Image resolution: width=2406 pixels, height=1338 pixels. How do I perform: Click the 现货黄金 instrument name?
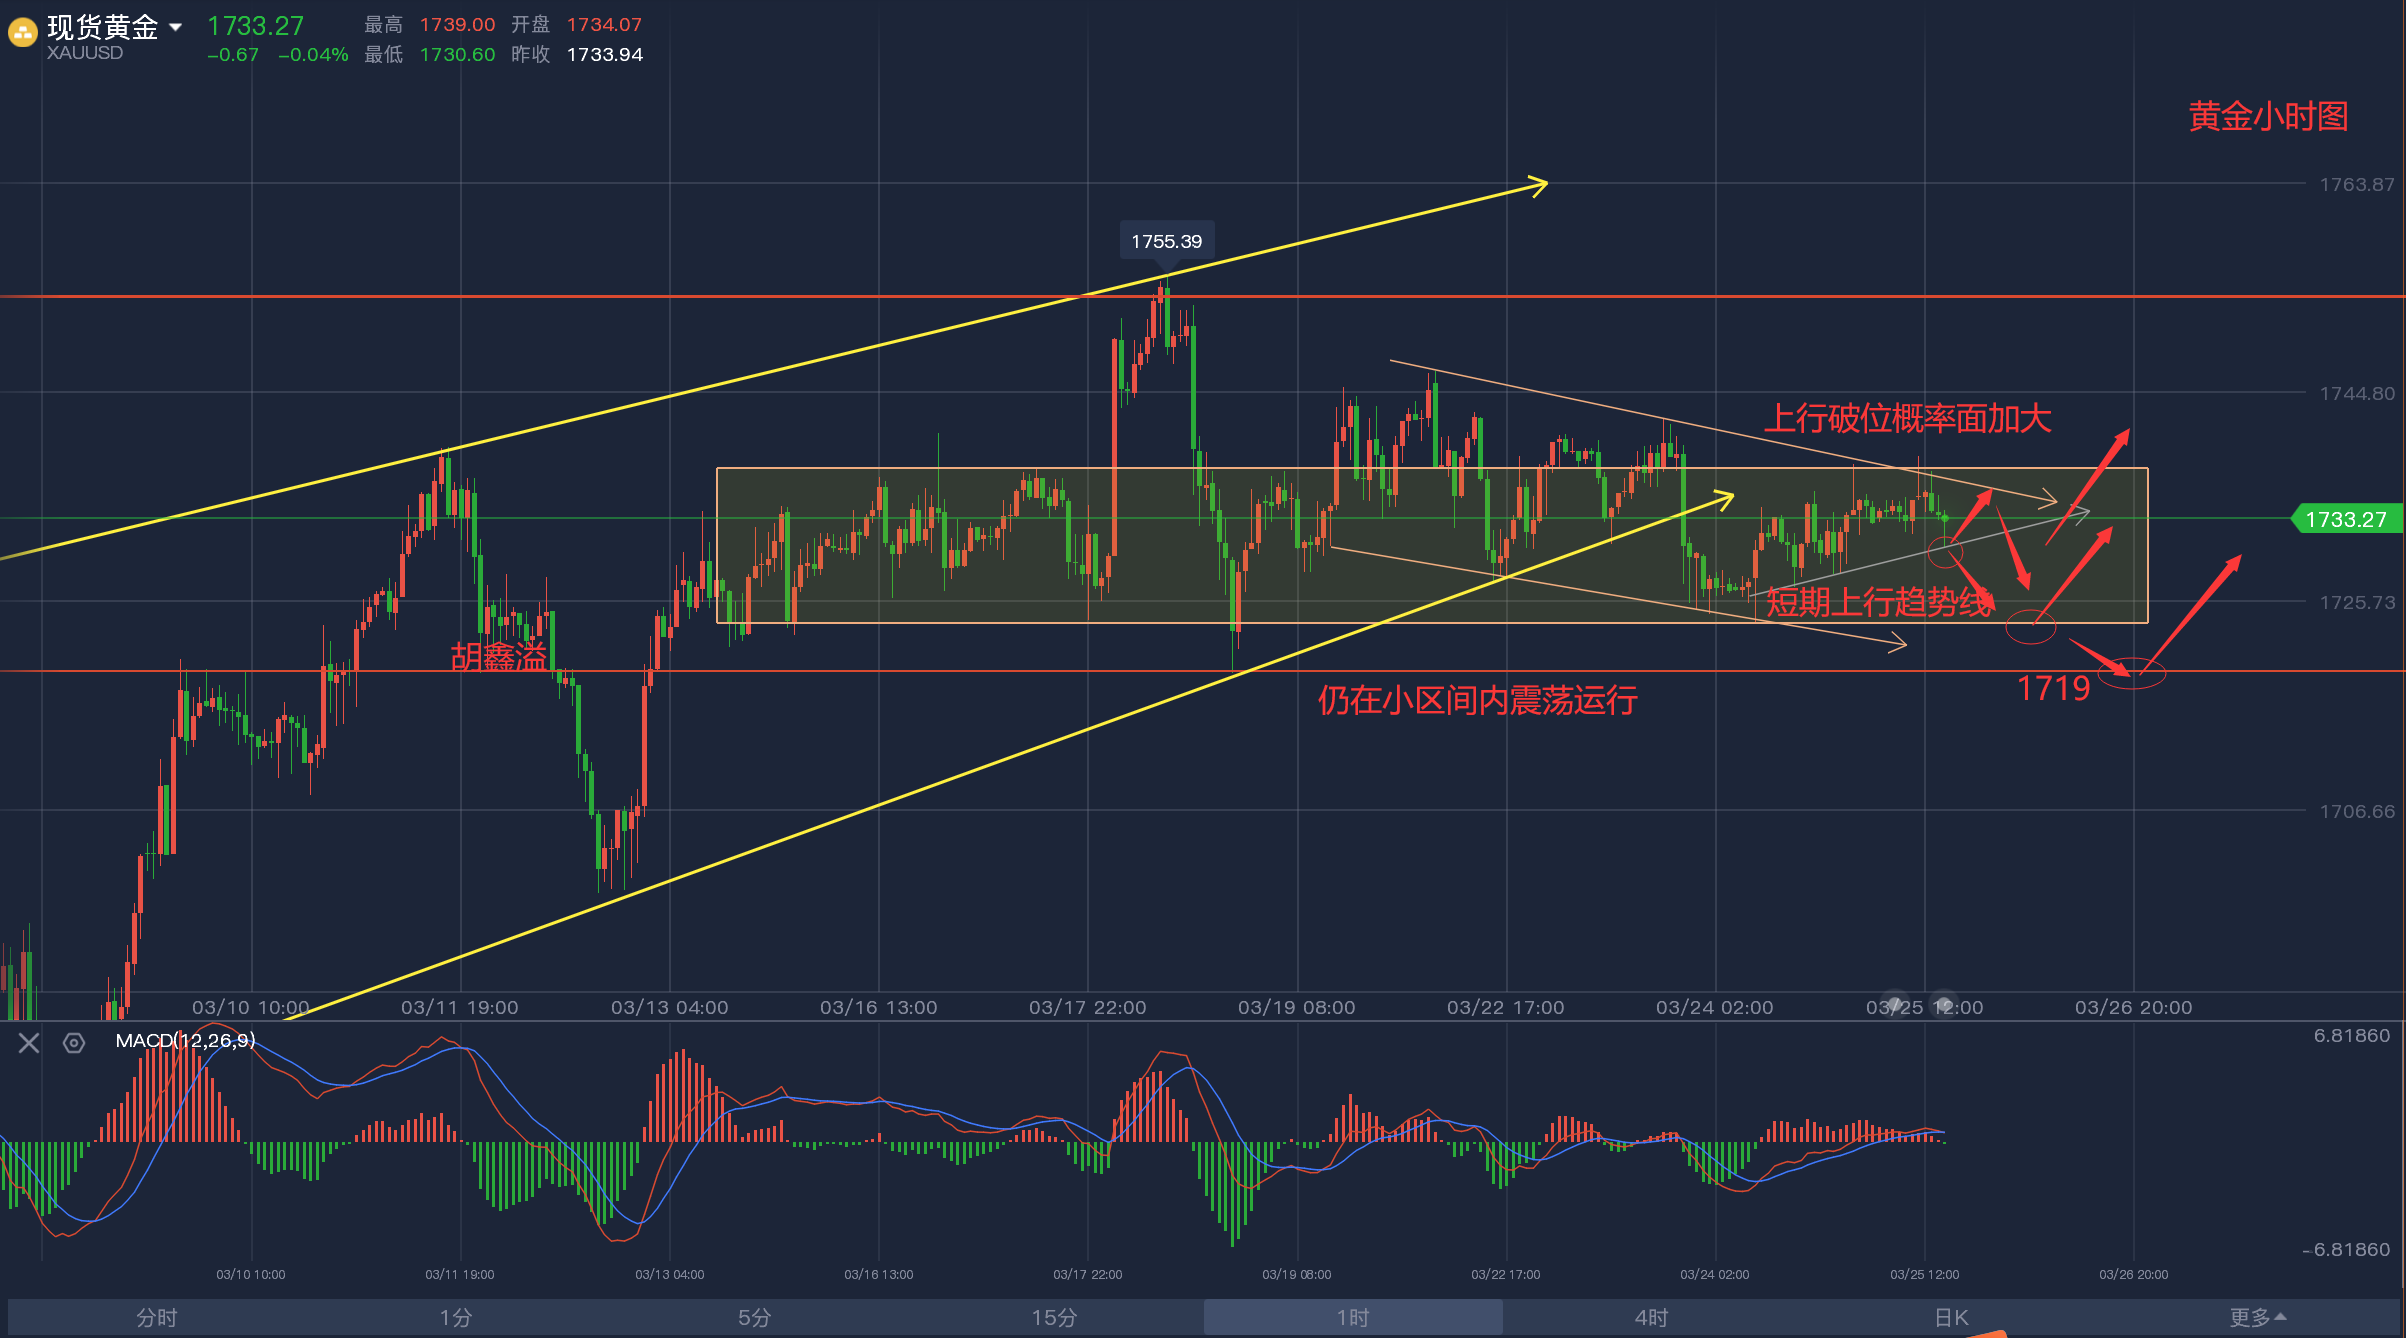tap(102, 27)
